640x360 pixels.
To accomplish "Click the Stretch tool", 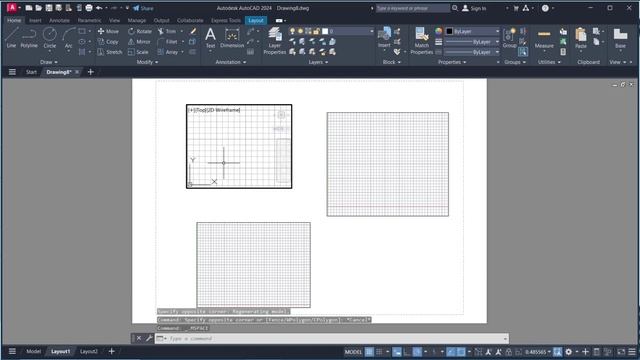I will click(x=110, y=52).
